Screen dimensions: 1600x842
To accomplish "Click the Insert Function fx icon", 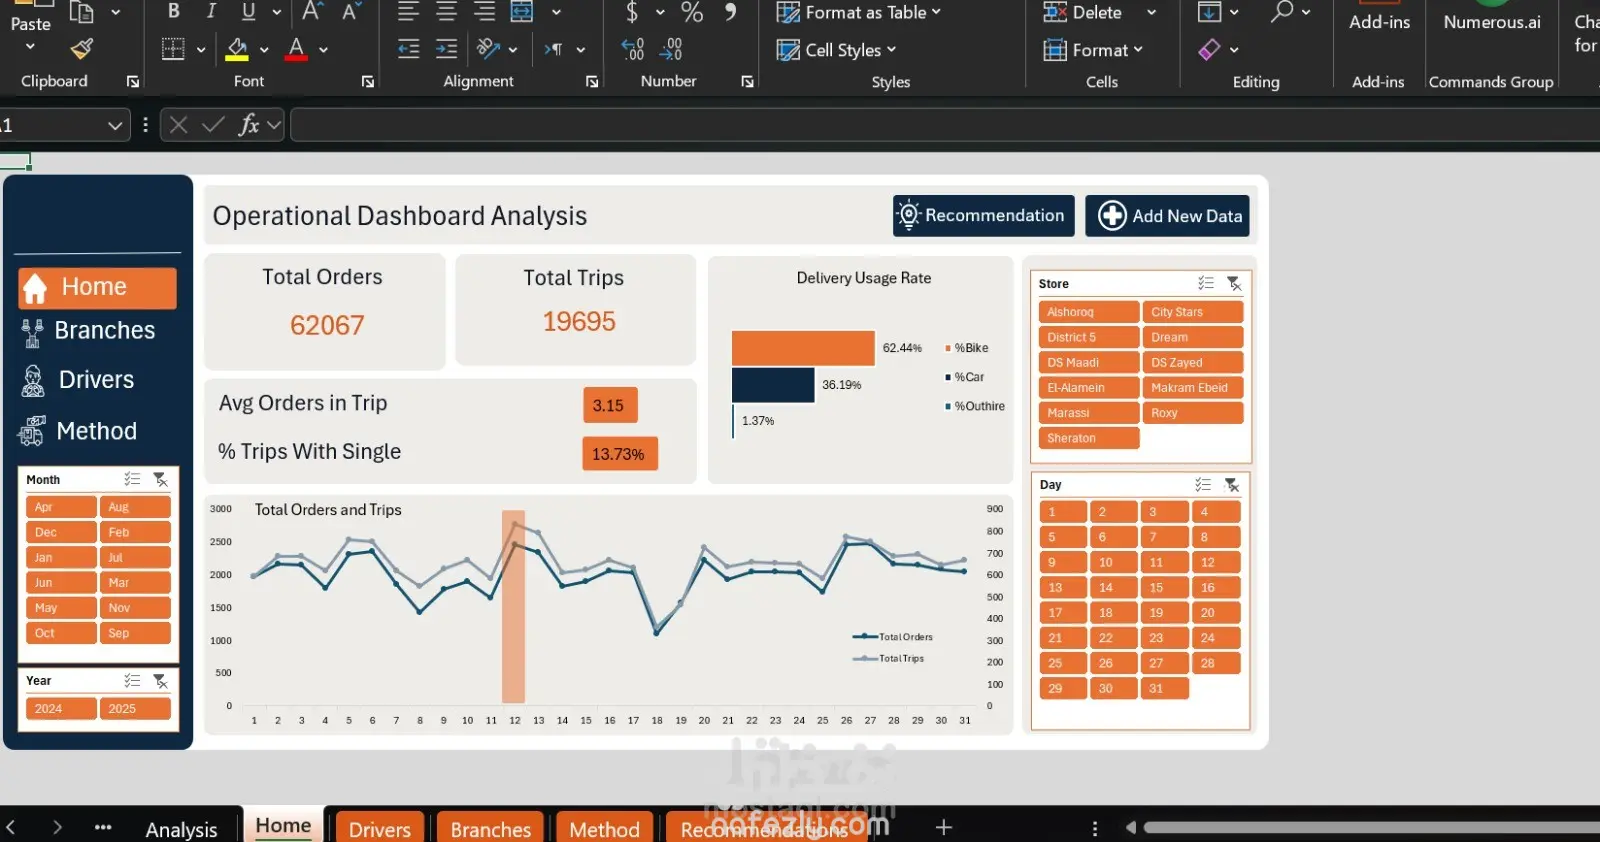I will [x=248, y=125].
